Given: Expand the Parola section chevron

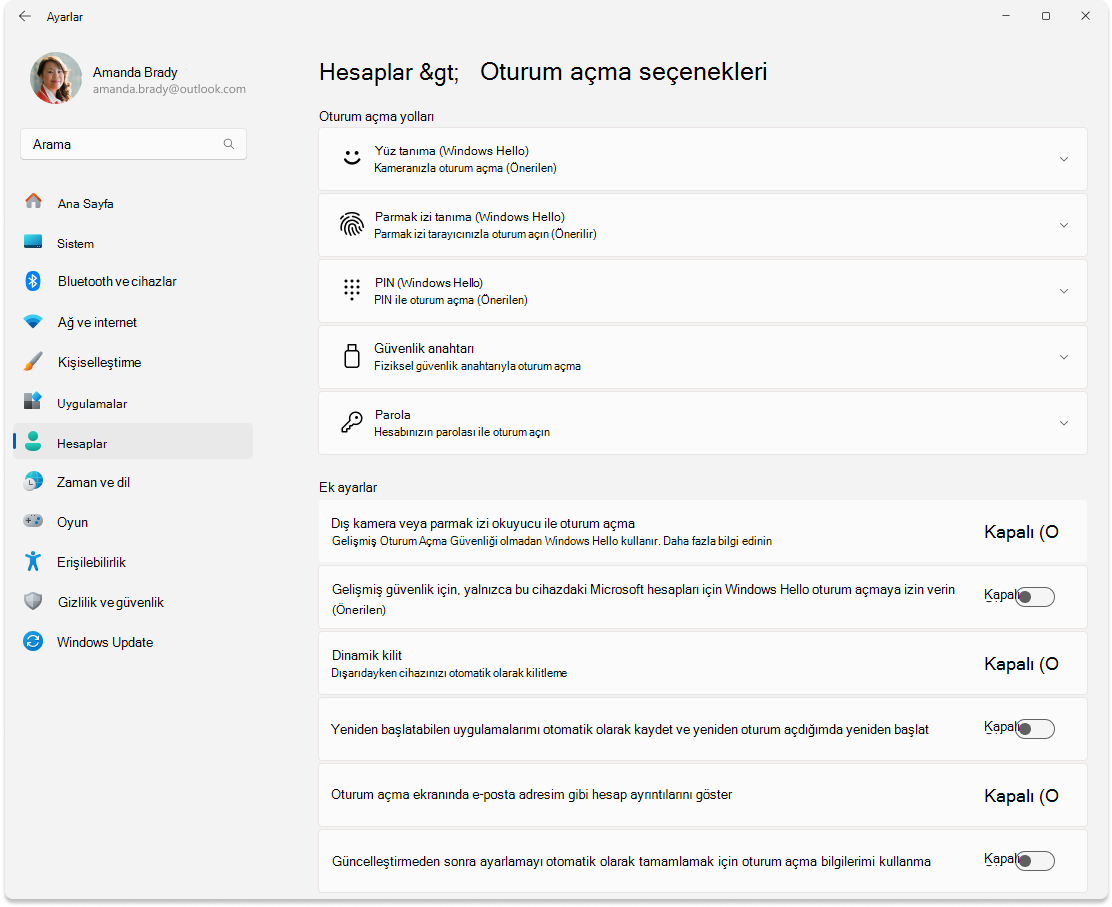Looking at the screenshot, I should 1064,423.
